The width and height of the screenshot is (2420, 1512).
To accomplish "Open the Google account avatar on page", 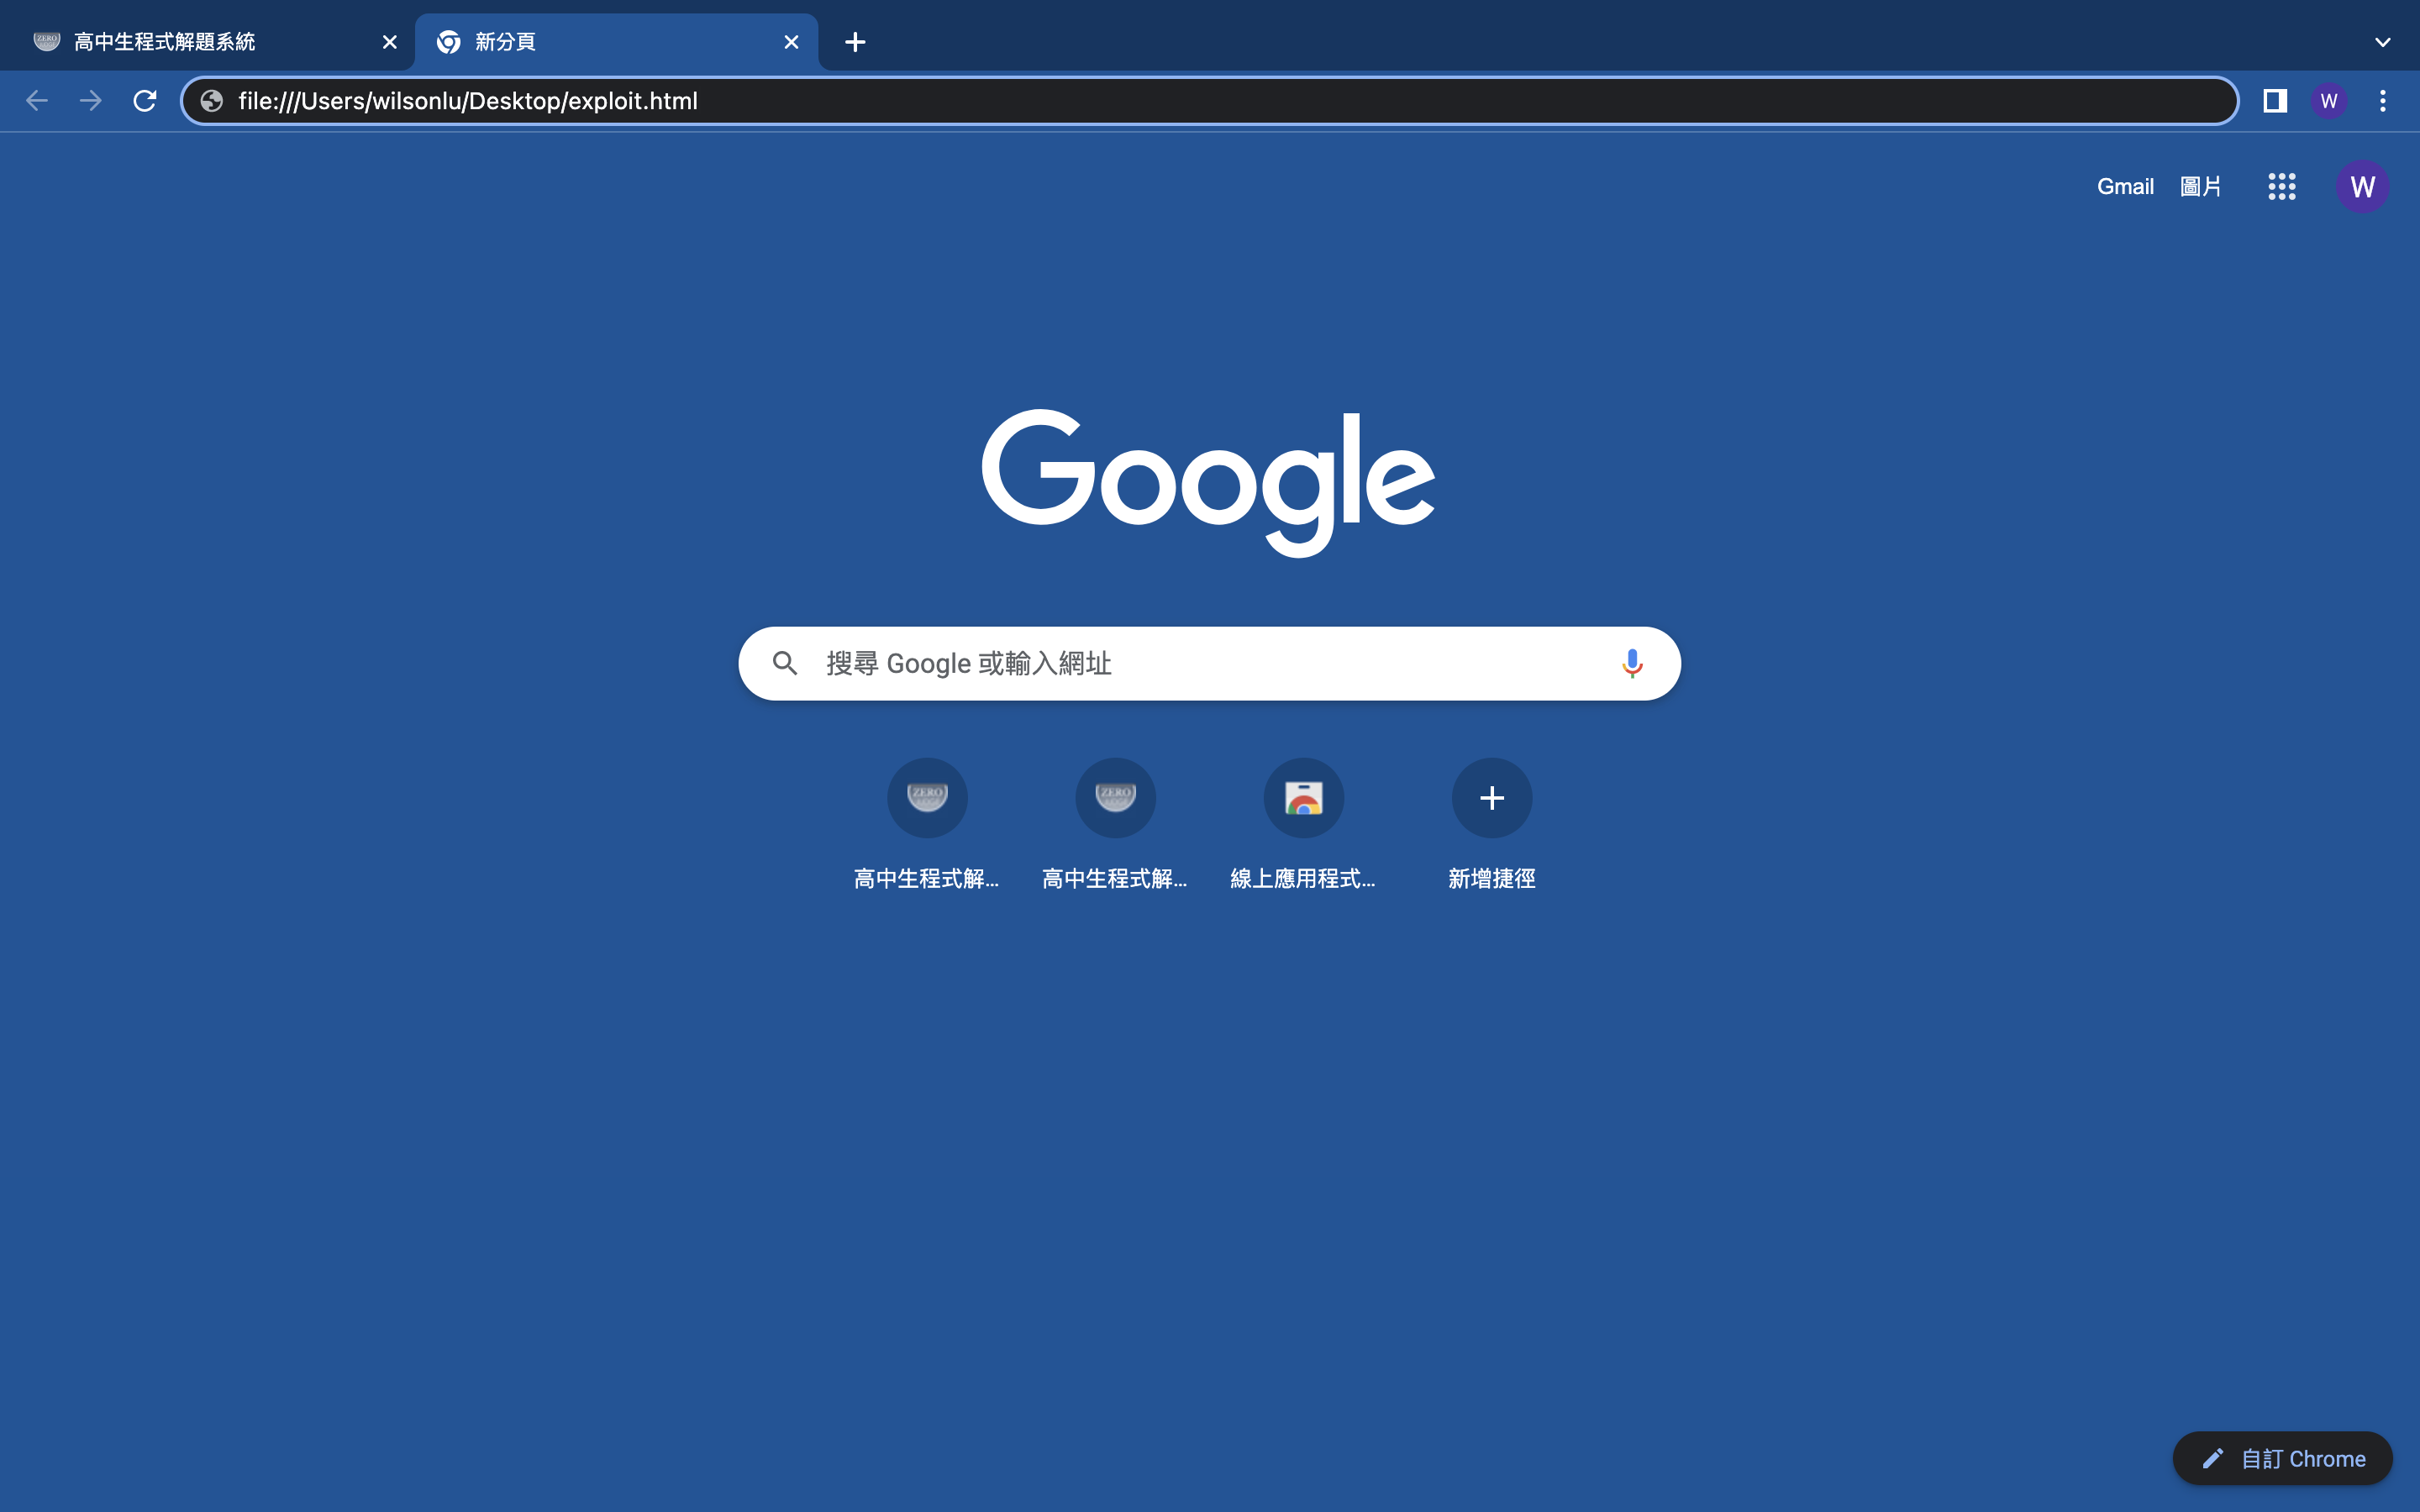I will (2363, 187).
